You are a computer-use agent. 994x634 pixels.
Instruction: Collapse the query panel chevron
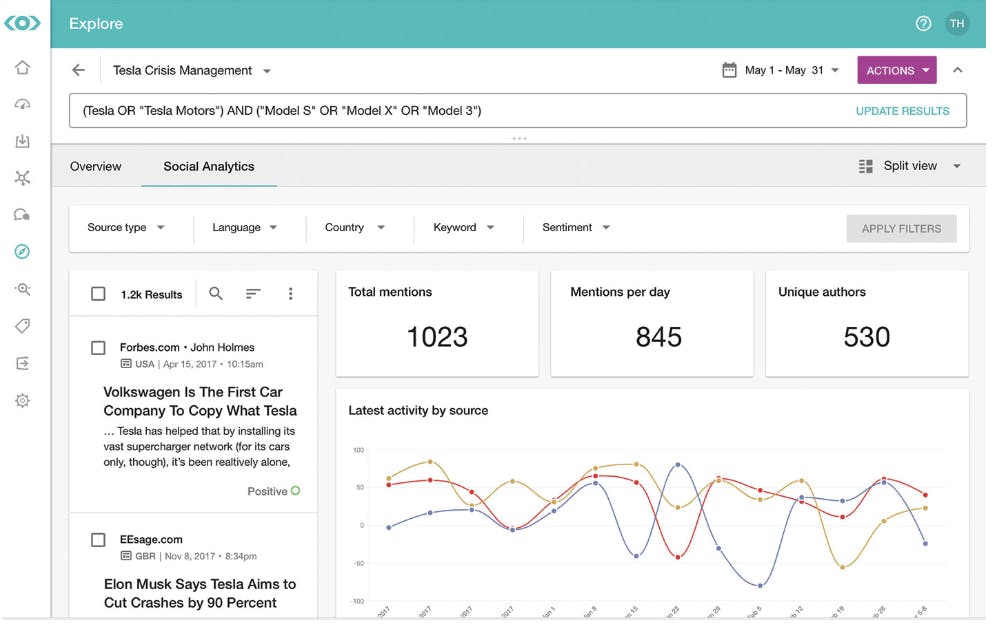point(958,70)
